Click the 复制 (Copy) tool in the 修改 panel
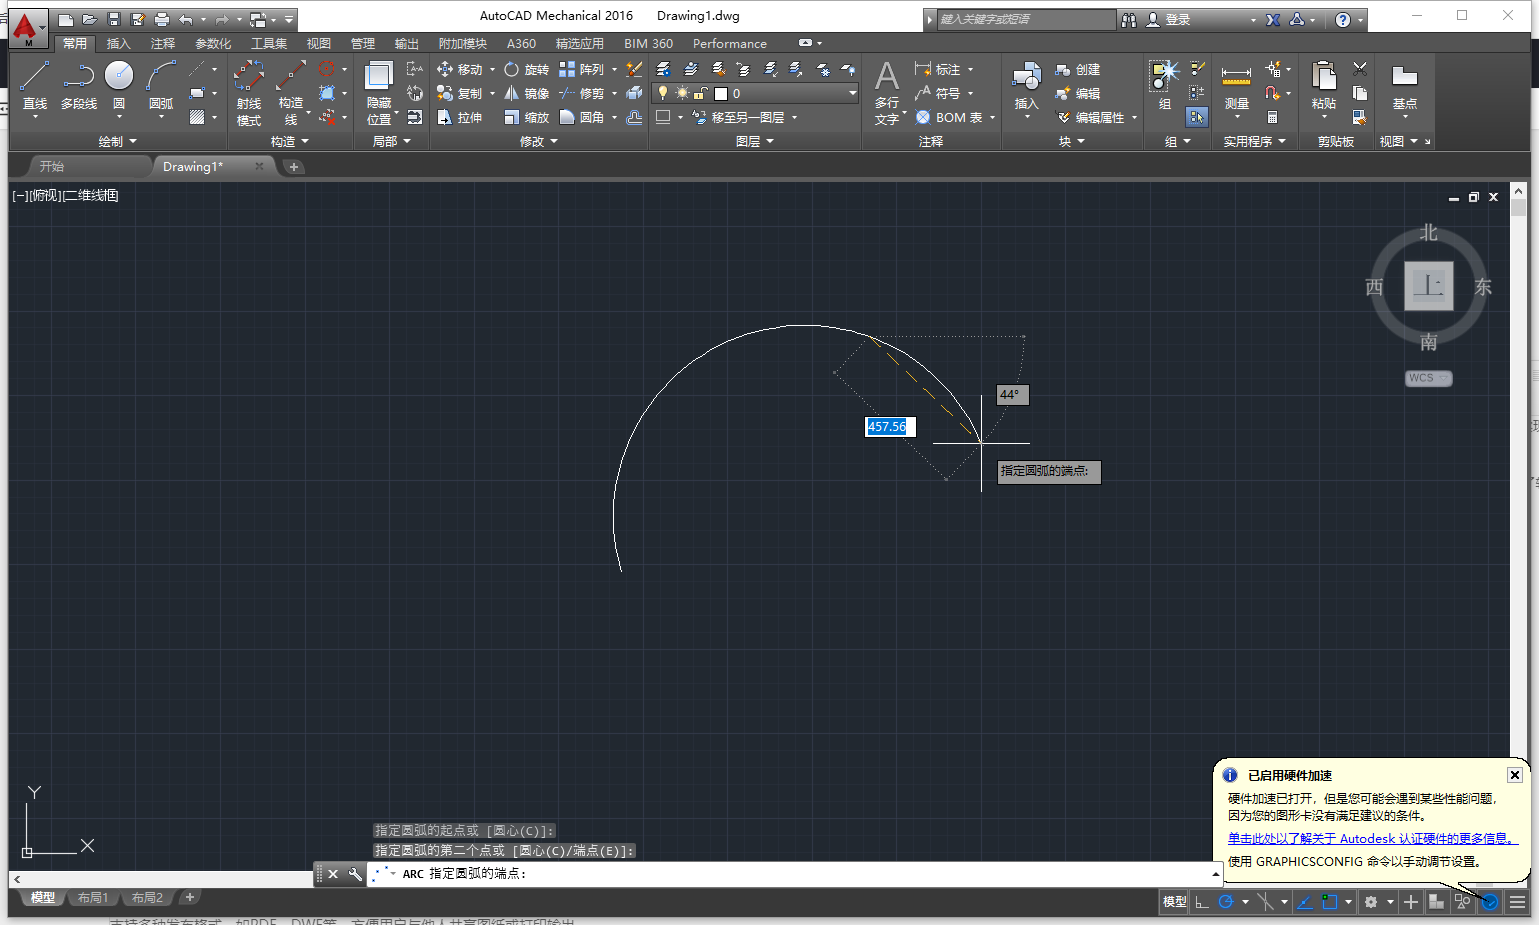Viewport: 1539px width, 925px height. click(460, 93)
